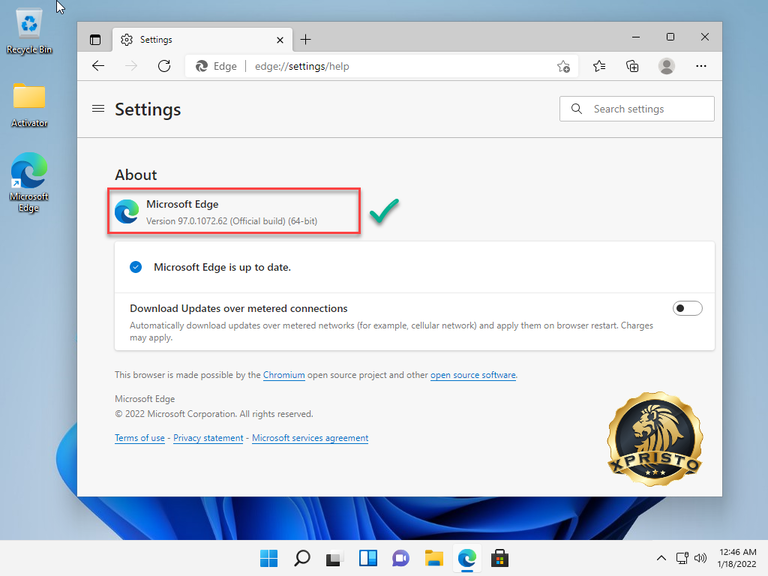This screenshot has height=576, width=768.
Task: Open File Explorer from the taskbar
Action: [x=434, y=558]
